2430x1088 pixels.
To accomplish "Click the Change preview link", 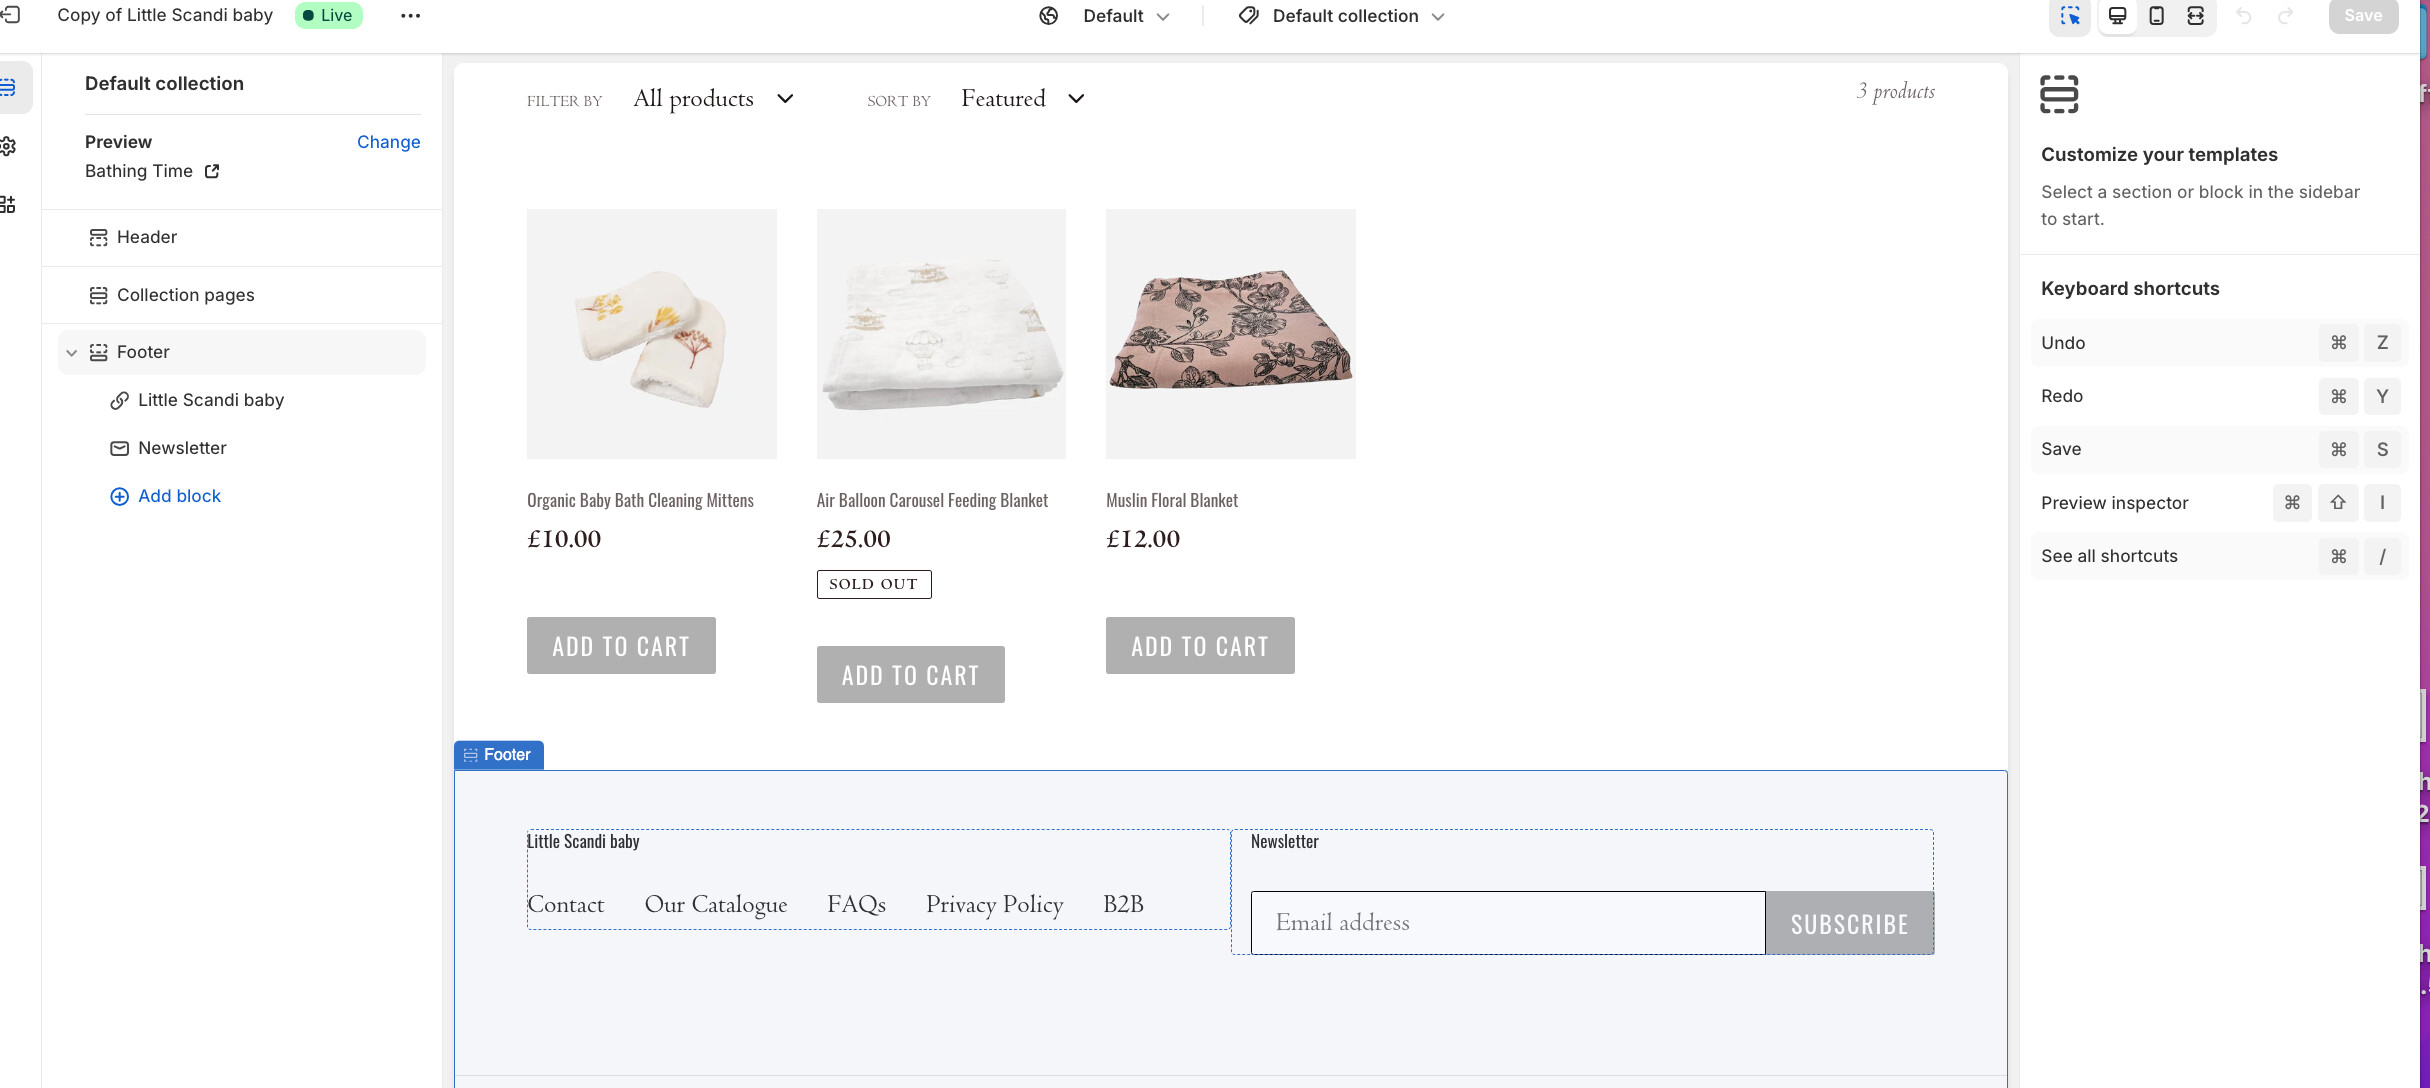I will (388, 142).
